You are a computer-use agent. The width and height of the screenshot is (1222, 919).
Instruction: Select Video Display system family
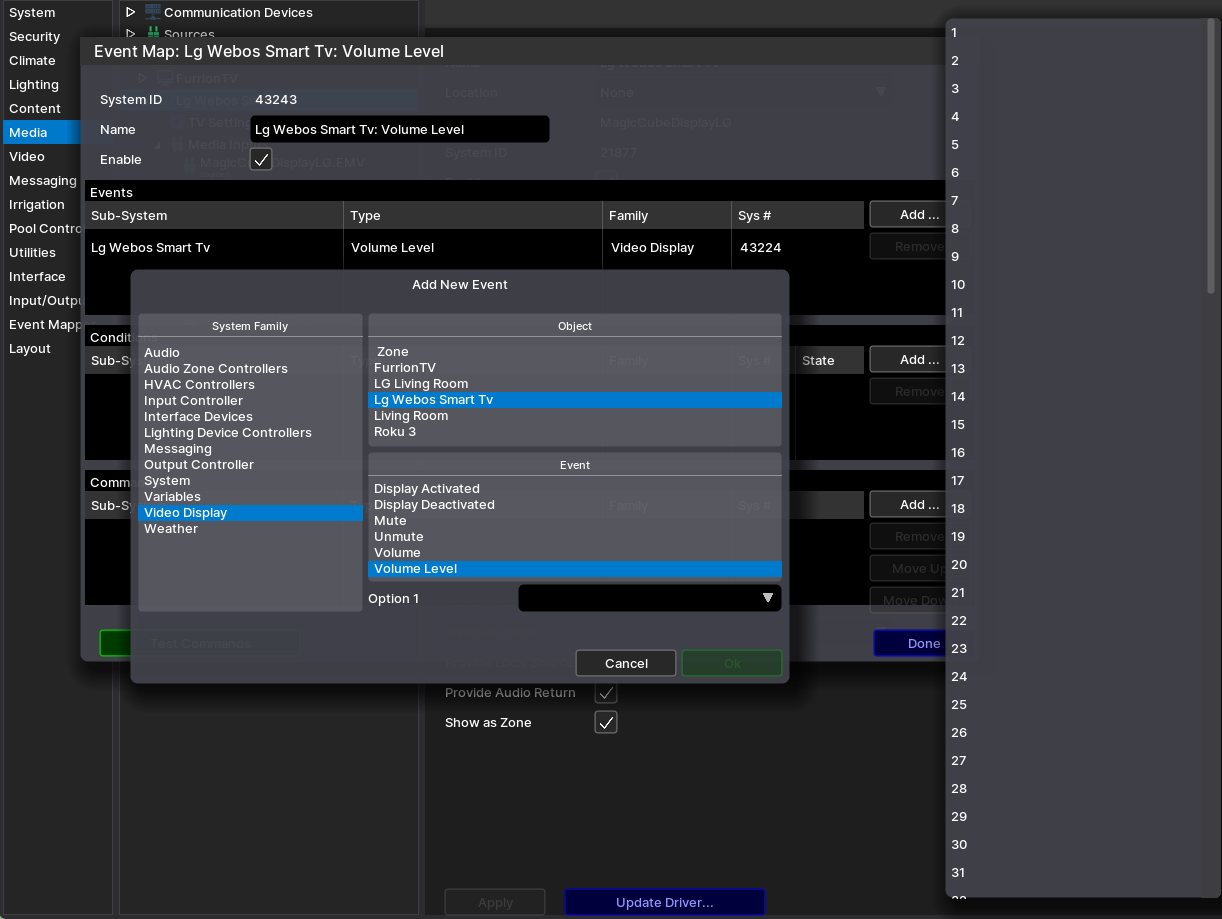click(250, 512)
